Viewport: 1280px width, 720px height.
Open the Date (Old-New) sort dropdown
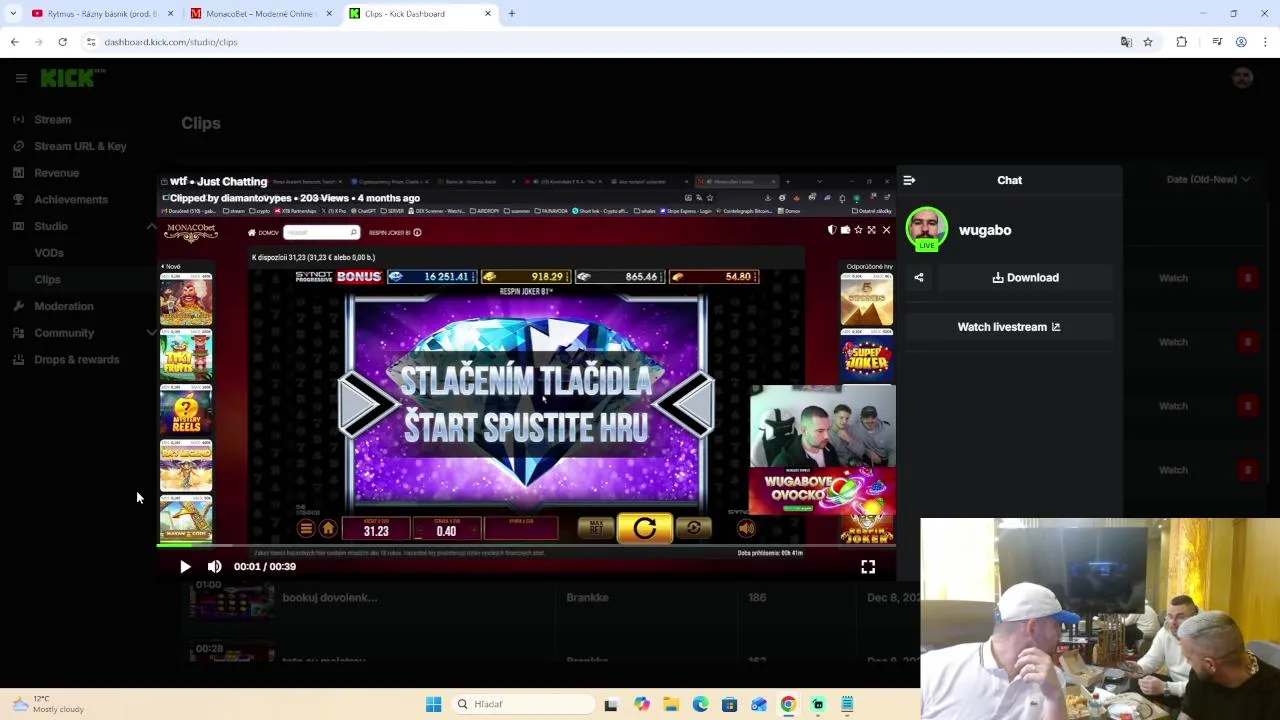pyautogui.click(x=1208, y=179)
